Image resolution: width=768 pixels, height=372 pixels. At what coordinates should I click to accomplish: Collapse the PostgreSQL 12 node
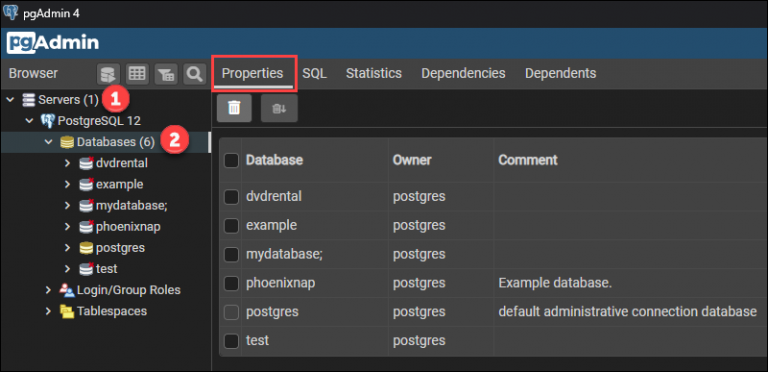(29, 121)
